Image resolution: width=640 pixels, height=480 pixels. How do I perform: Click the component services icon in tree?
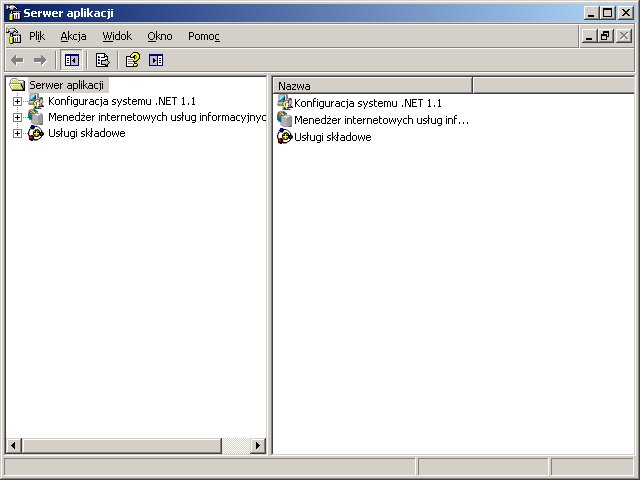[36, 133]
